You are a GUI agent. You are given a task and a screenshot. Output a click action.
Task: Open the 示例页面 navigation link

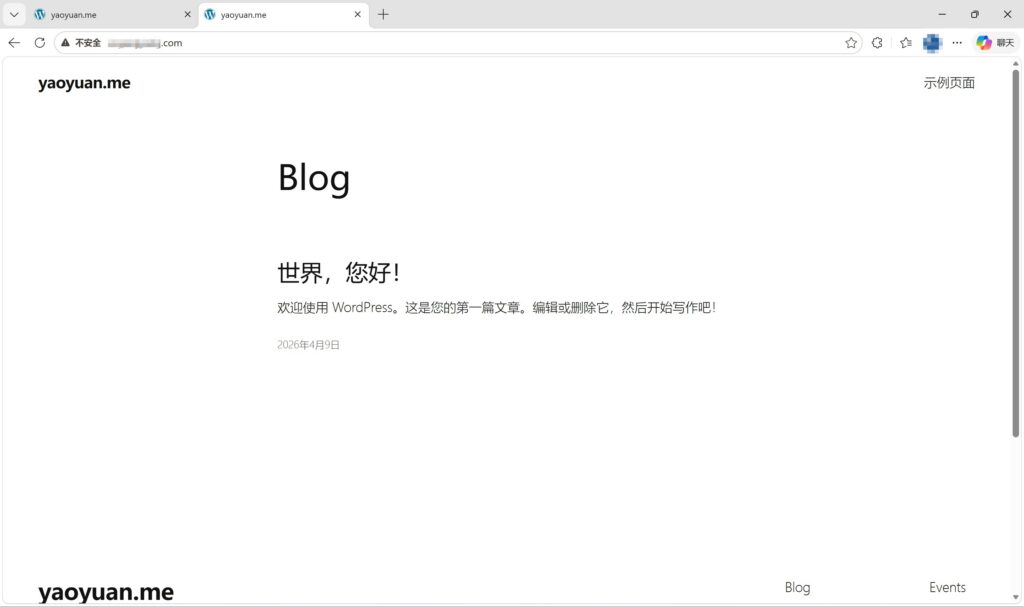[948, 83]
